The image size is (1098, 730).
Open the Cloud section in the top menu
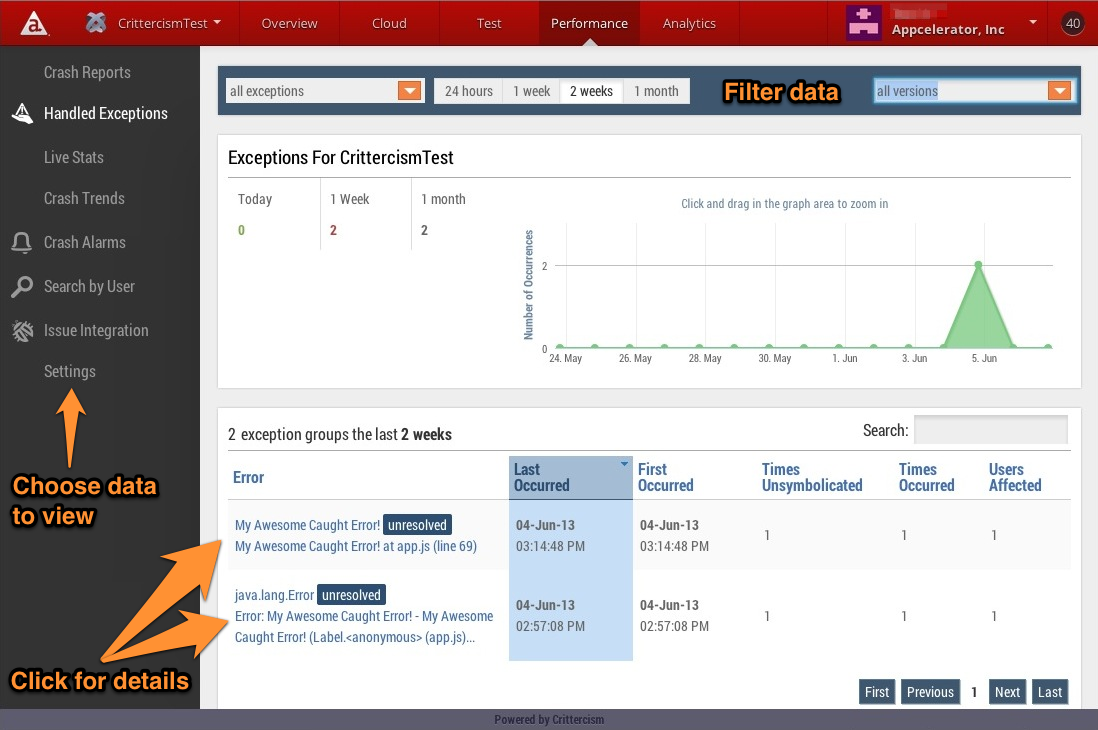[x=388, y=22]
